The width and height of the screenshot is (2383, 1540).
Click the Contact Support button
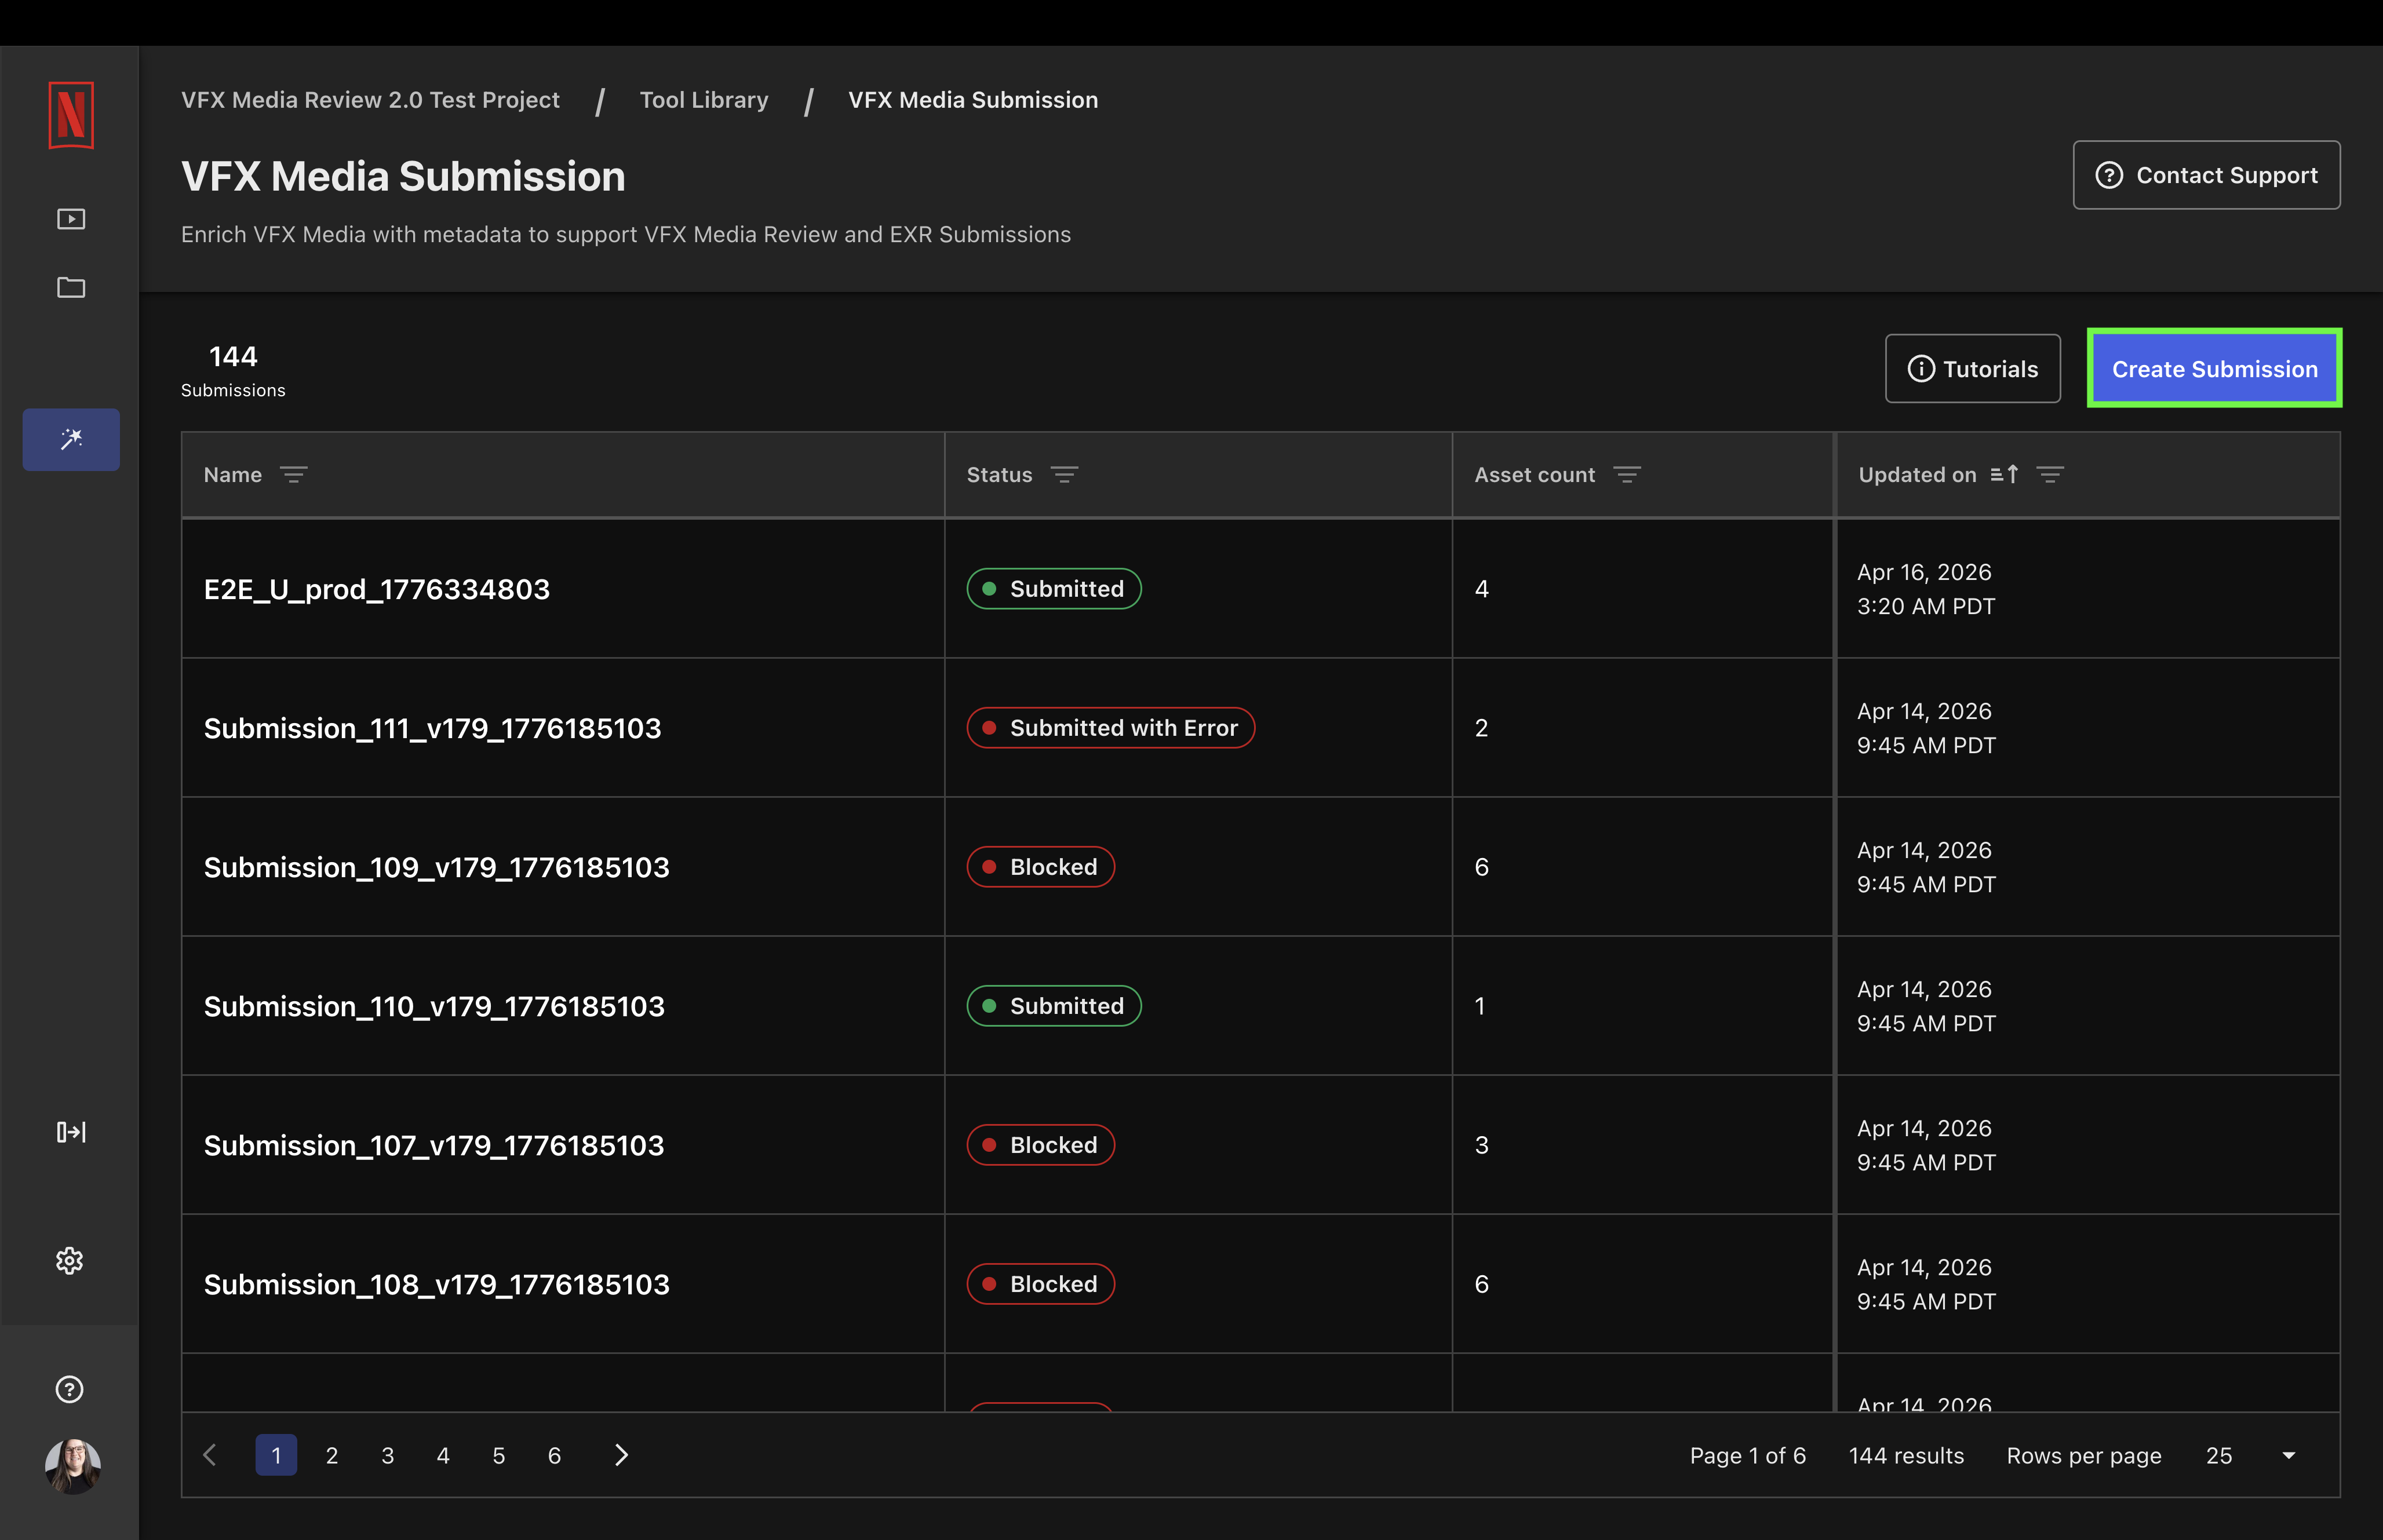2206,175
